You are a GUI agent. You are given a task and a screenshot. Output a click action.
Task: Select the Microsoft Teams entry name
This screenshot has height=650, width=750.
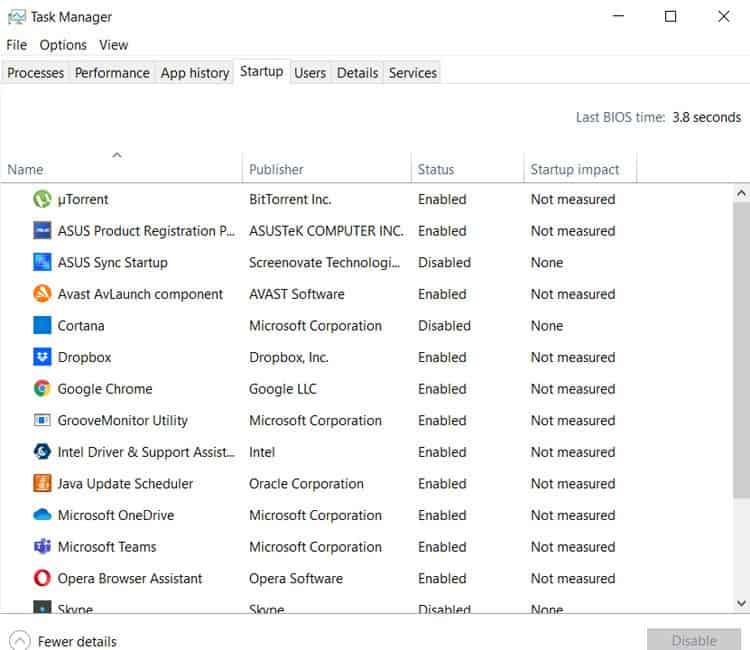pos(107,546)
